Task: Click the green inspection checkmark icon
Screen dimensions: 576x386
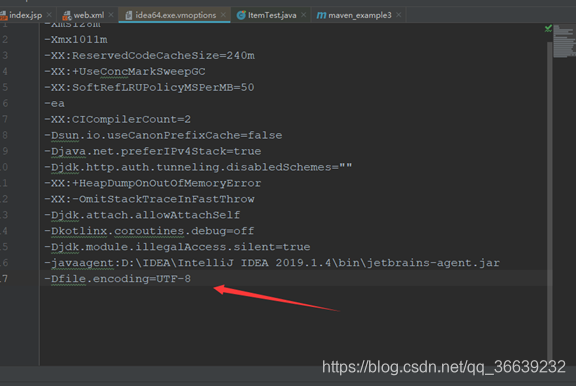Action: pos(548,28)
